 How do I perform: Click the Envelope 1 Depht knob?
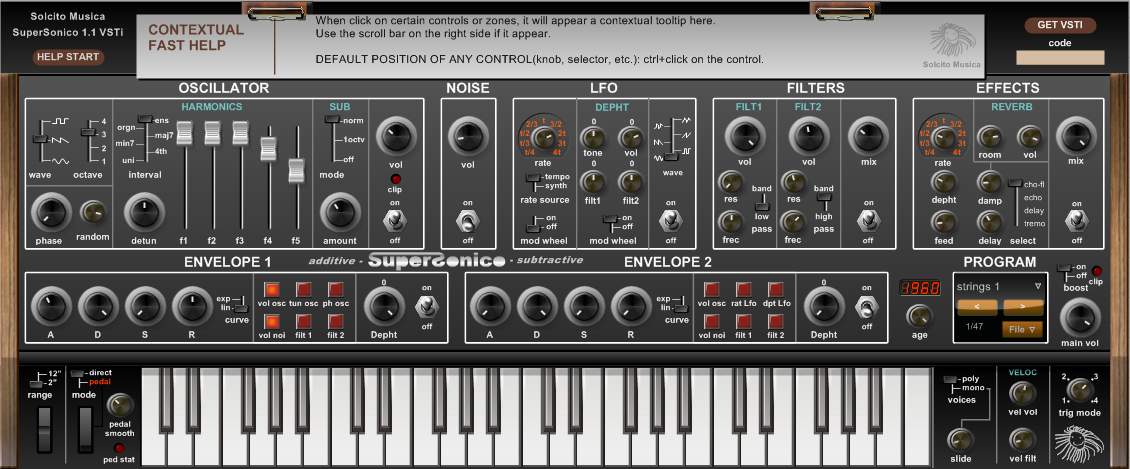383,307
